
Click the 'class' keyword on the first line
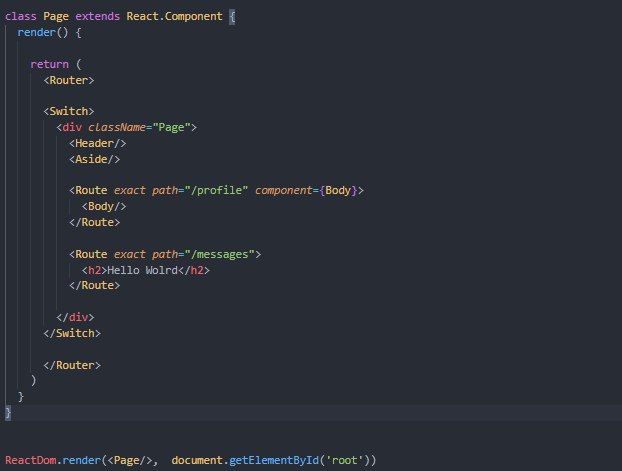21,16
